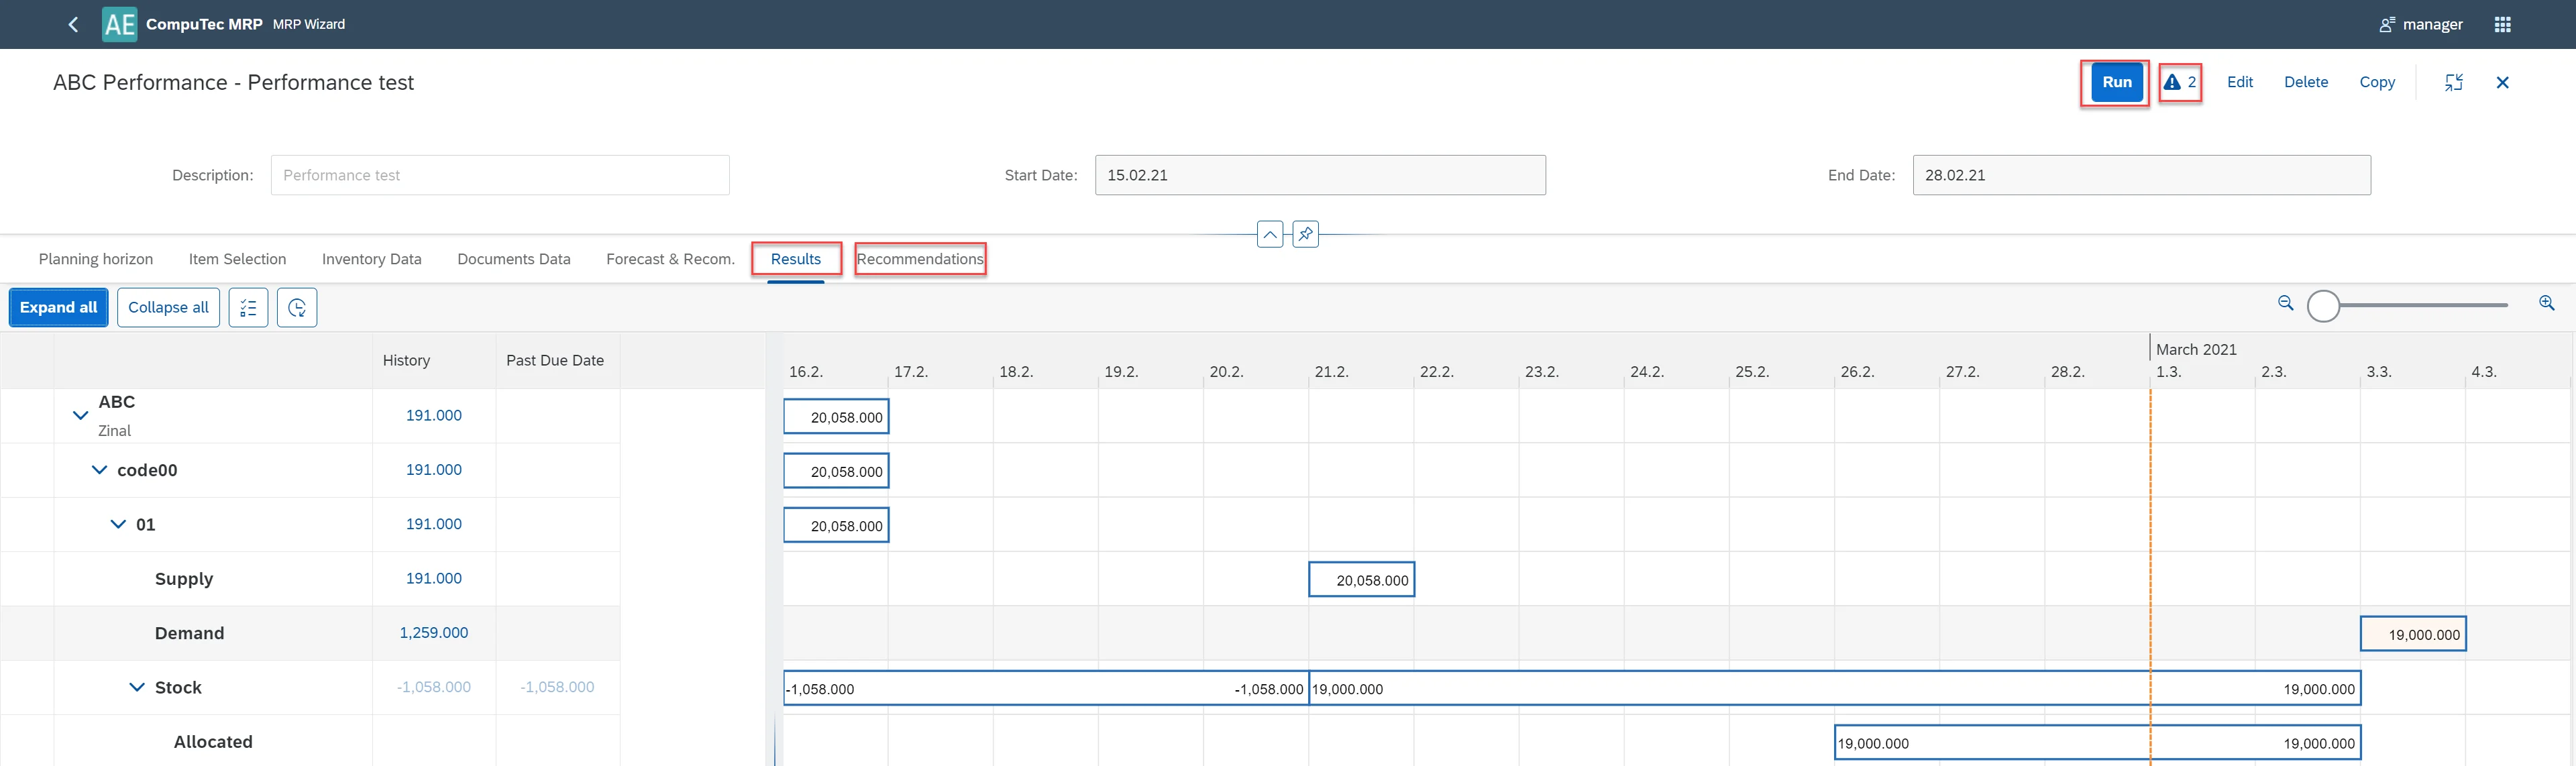Switch to the Recommendations tab
This screenshot has width=2576, height=766.
coord(919,259)
